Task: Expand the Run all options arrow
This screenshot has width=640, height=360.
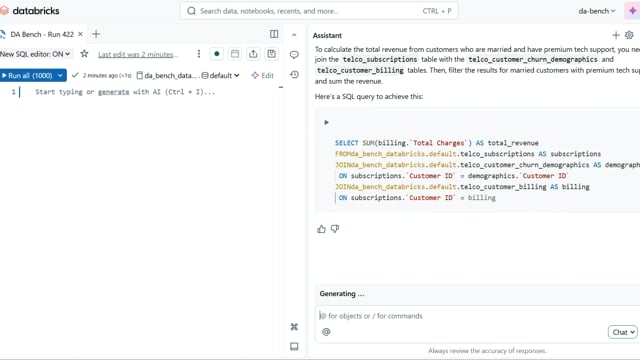Action: pyautogui.click(x=60, y=76)
